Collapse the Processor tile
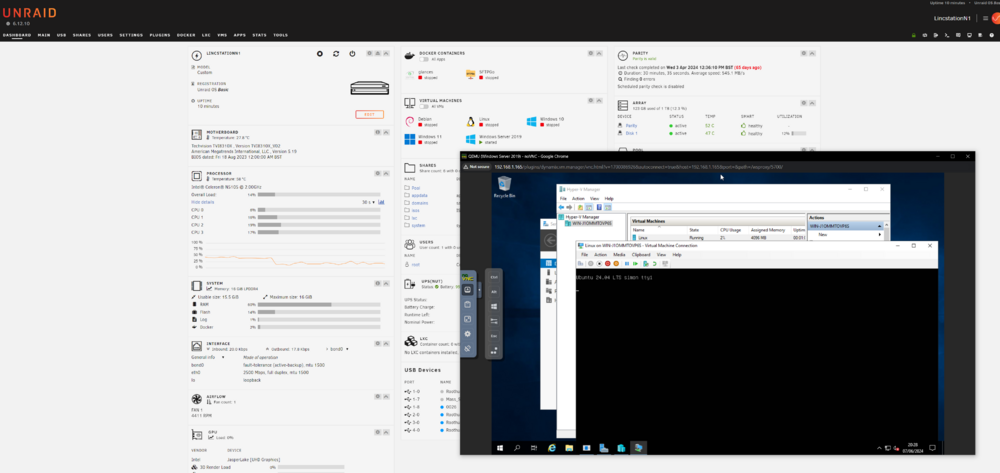Screen dimensions: 1000x473 (x=386, y=173)
